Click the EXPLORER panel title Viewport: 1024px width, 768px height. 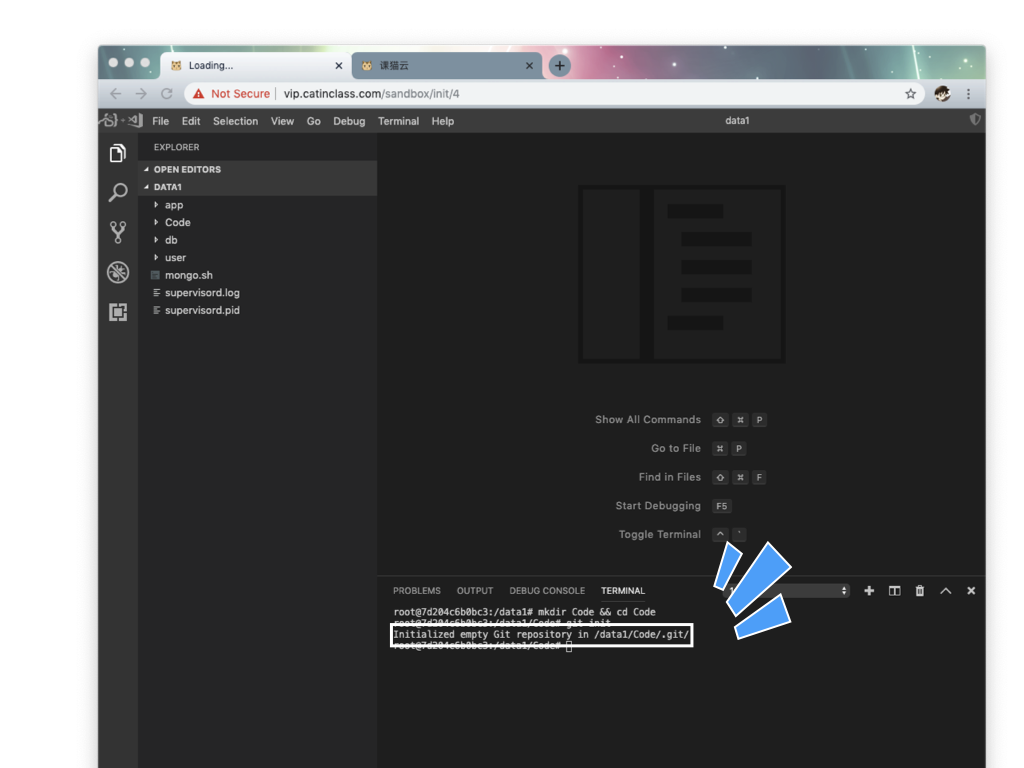point(176,147)
